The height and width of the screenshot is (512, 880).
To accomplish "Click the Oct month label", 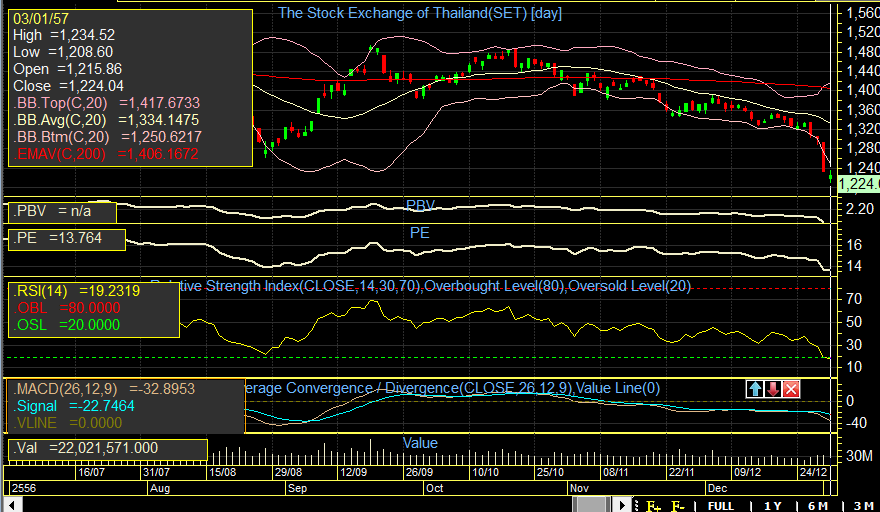I will [x=434, y=488].
